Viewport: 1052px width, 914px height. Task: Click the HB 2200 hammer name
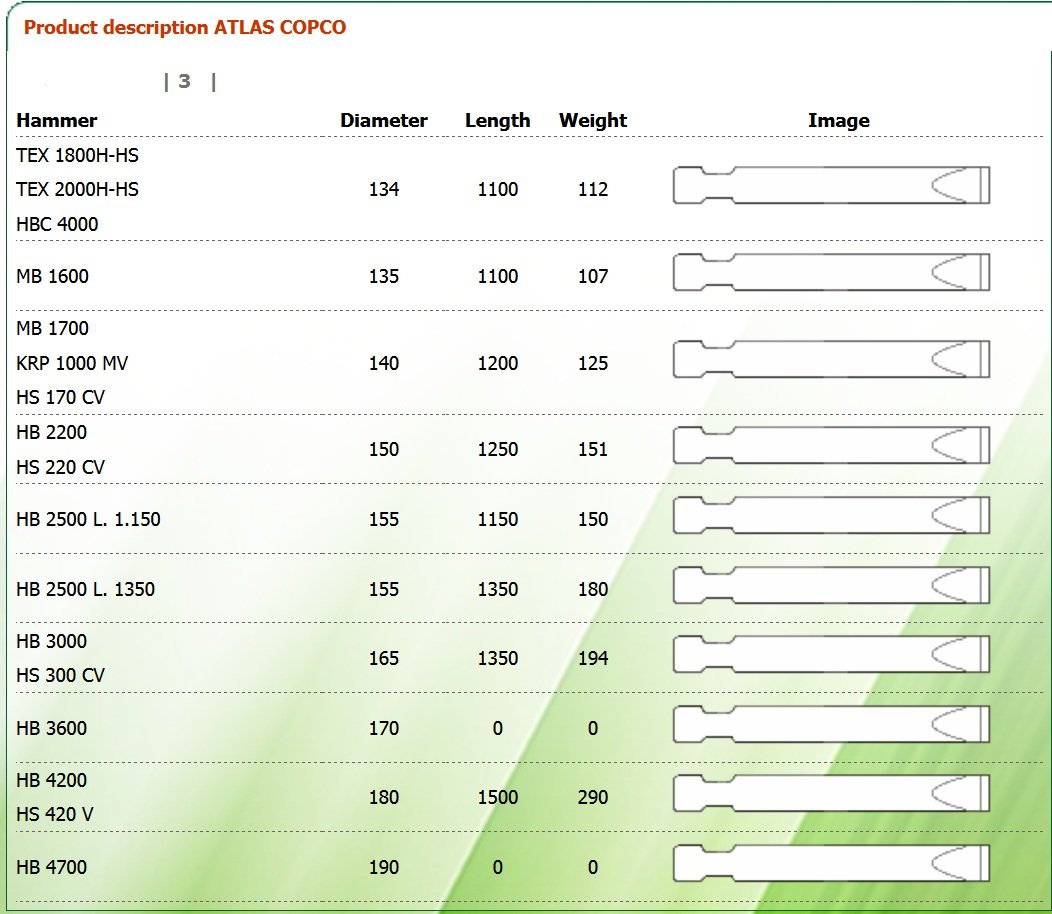(x=52, y=432)
